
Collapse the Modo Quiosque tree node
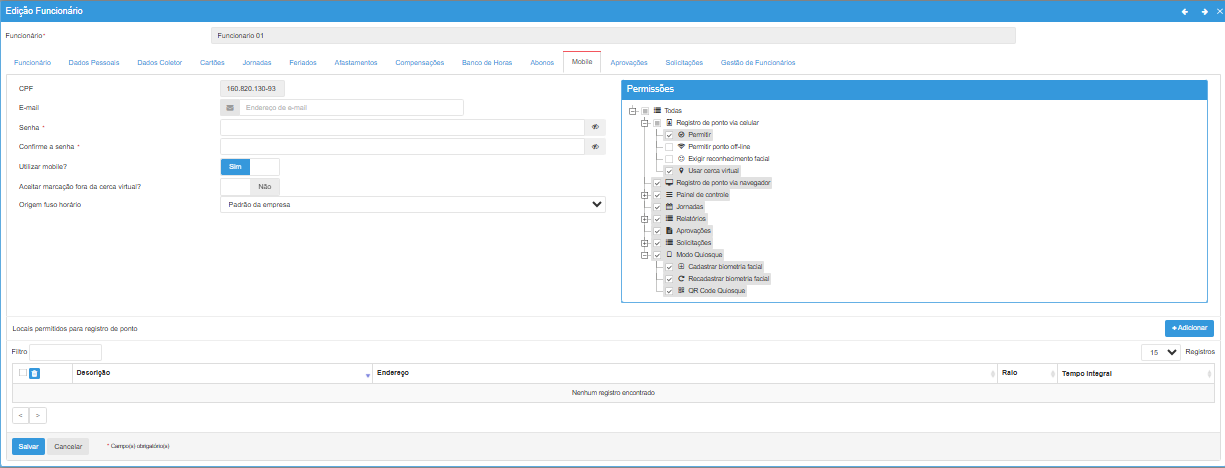(645, 255)
